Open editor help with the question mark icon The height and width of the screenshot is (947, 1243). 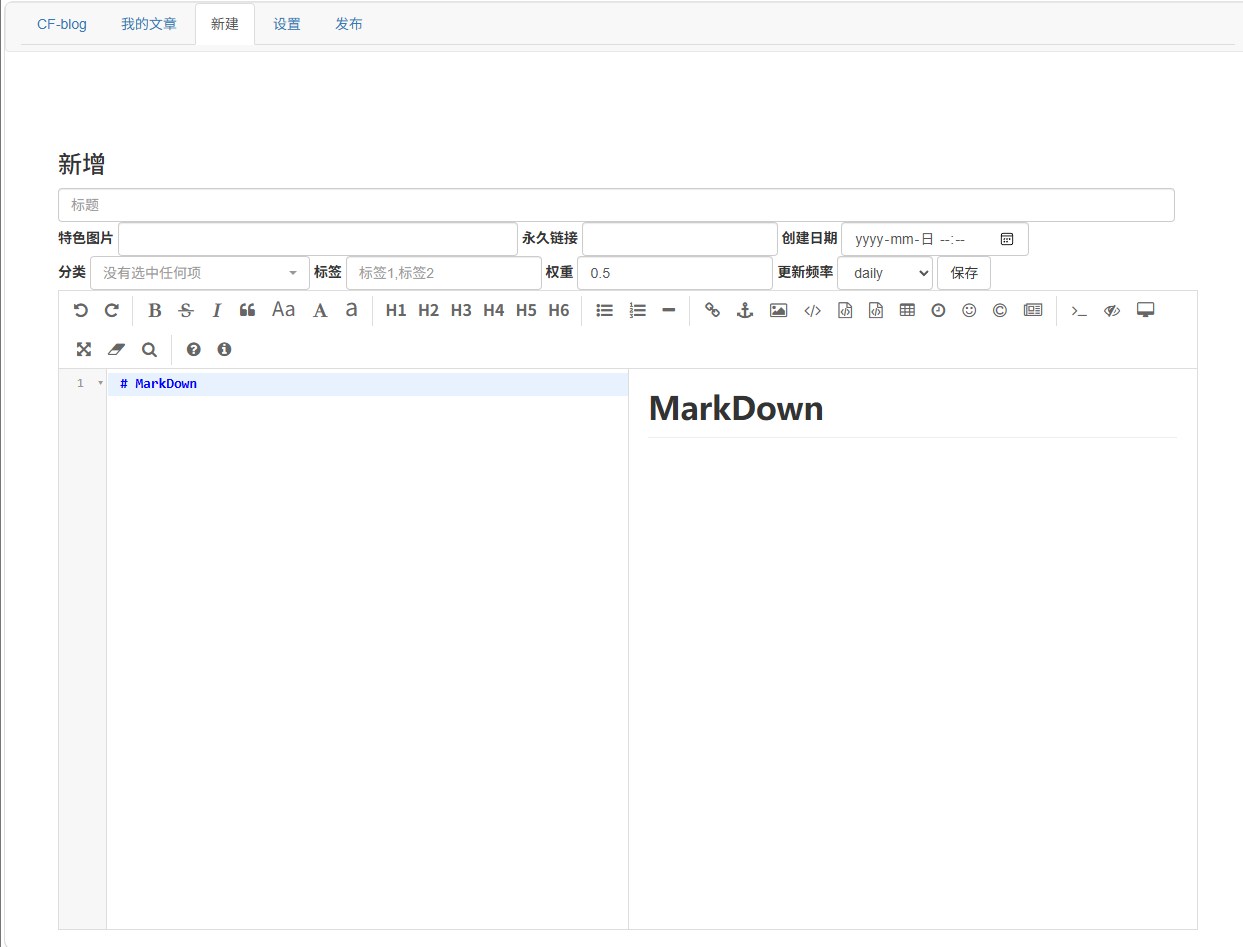[x=194, y=349]
